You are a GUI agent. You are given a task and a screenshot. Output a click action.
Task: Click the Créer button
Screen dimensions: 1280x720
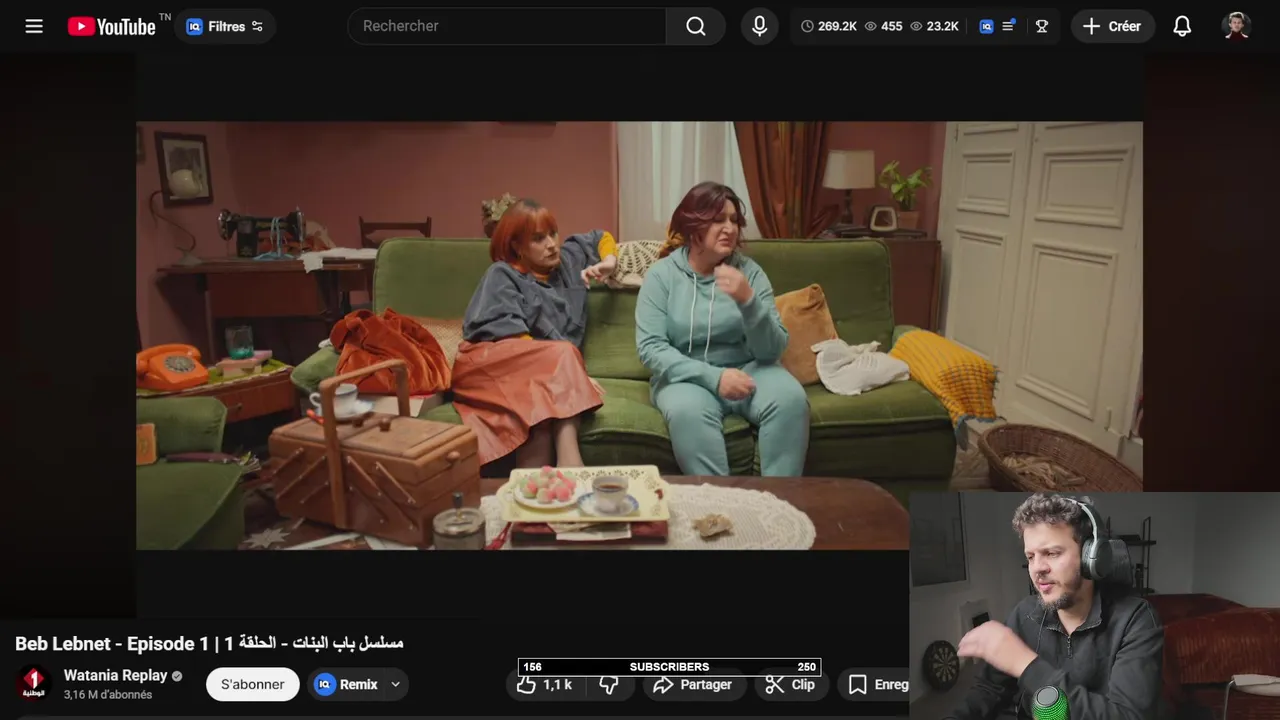(1112, 26)
